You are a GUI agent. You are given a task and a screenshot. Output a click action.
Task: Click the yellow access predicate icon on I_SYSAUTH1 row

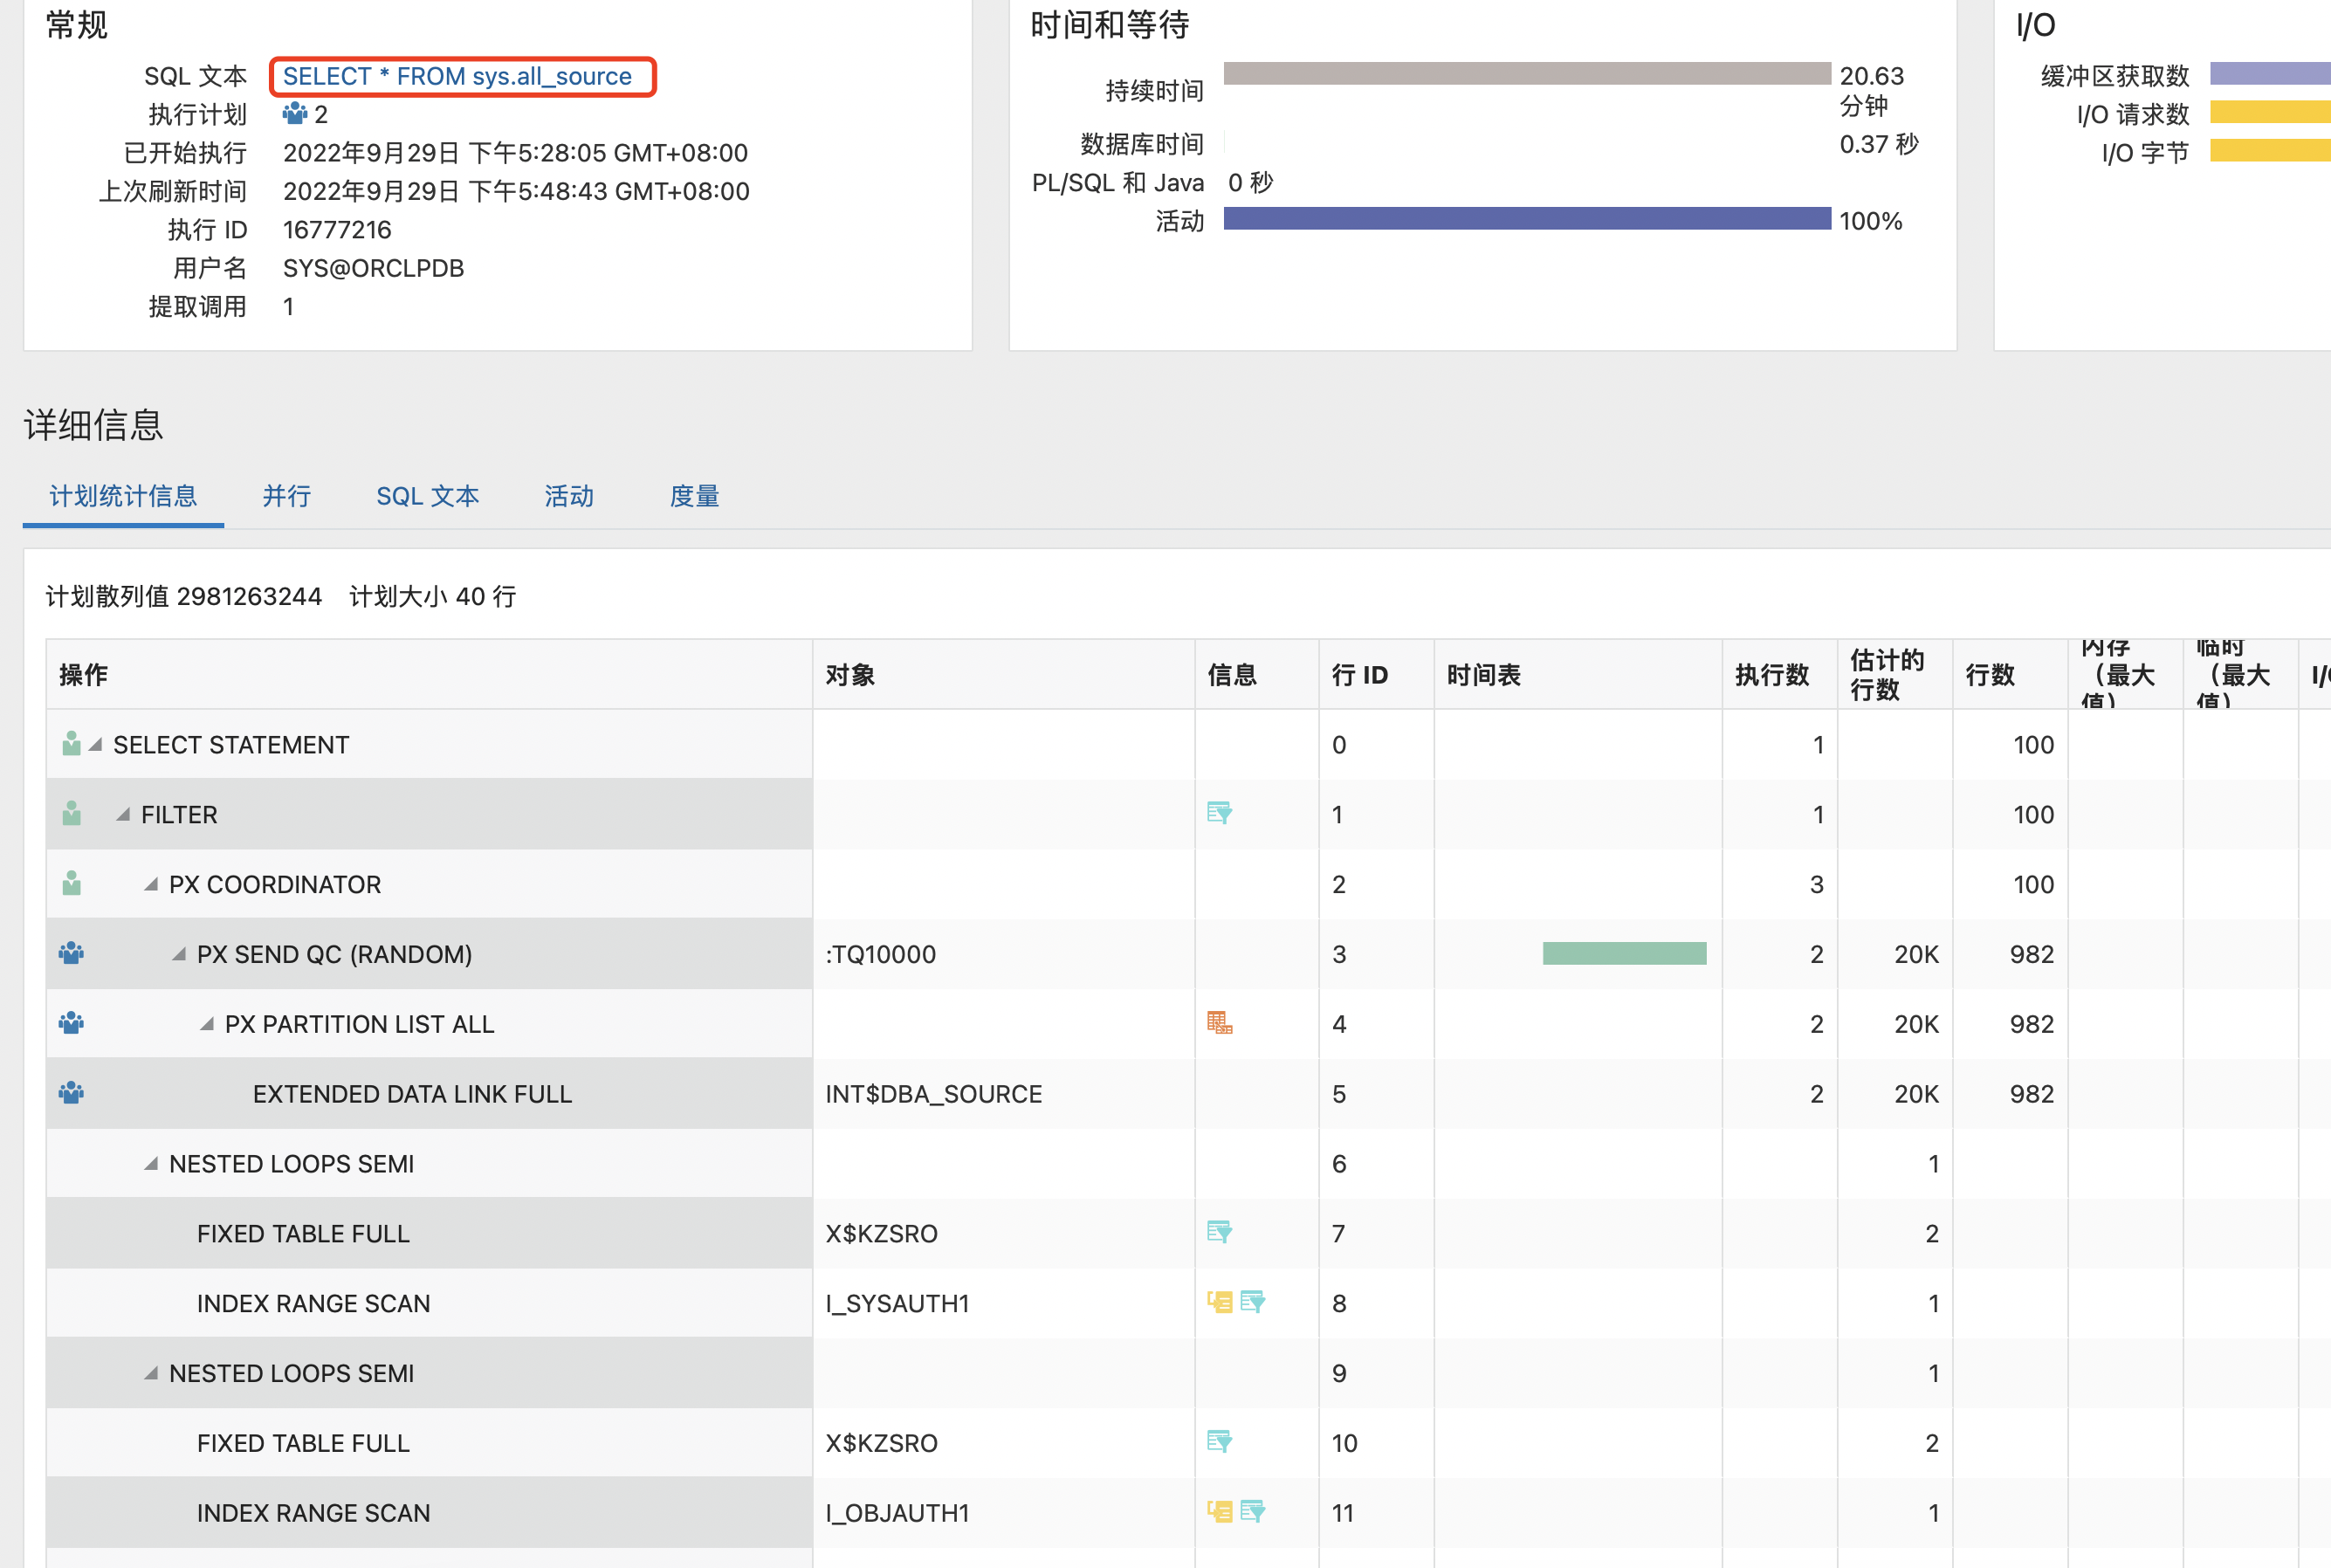click(1219, 1302)
